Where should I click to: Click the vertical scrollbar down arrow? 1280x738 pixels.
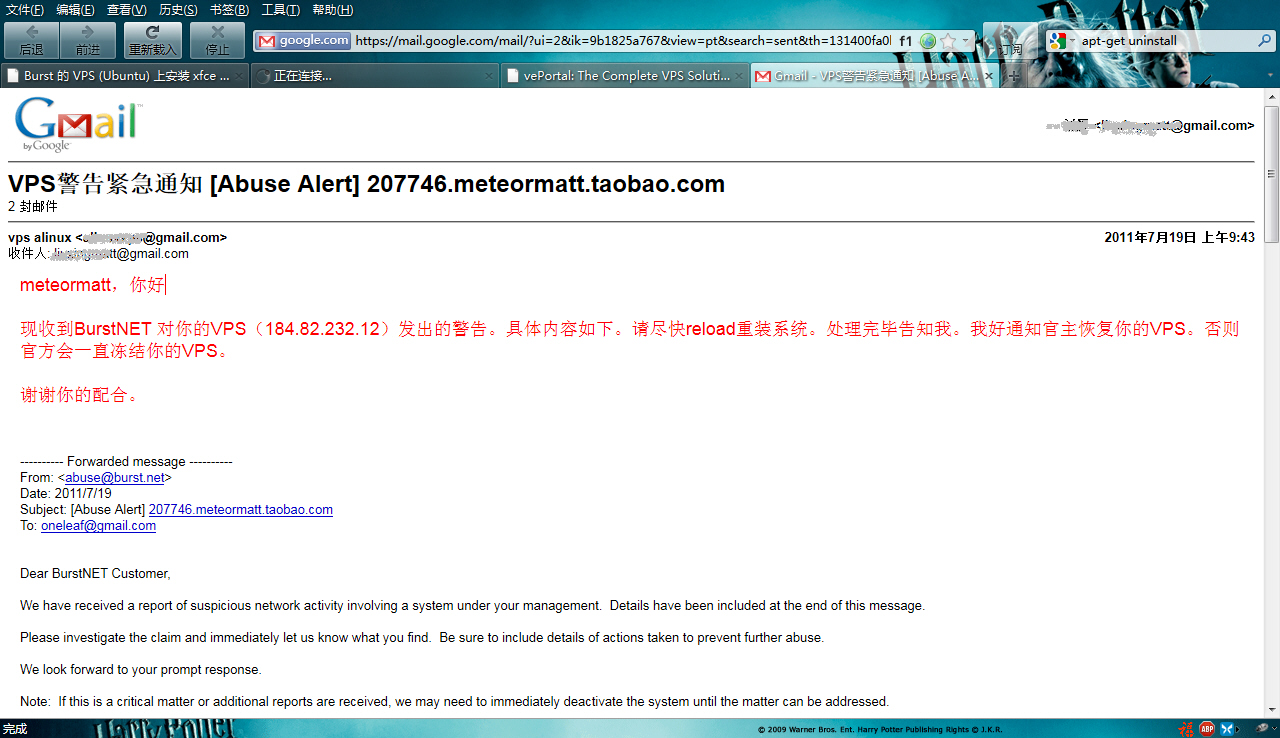1272,709
